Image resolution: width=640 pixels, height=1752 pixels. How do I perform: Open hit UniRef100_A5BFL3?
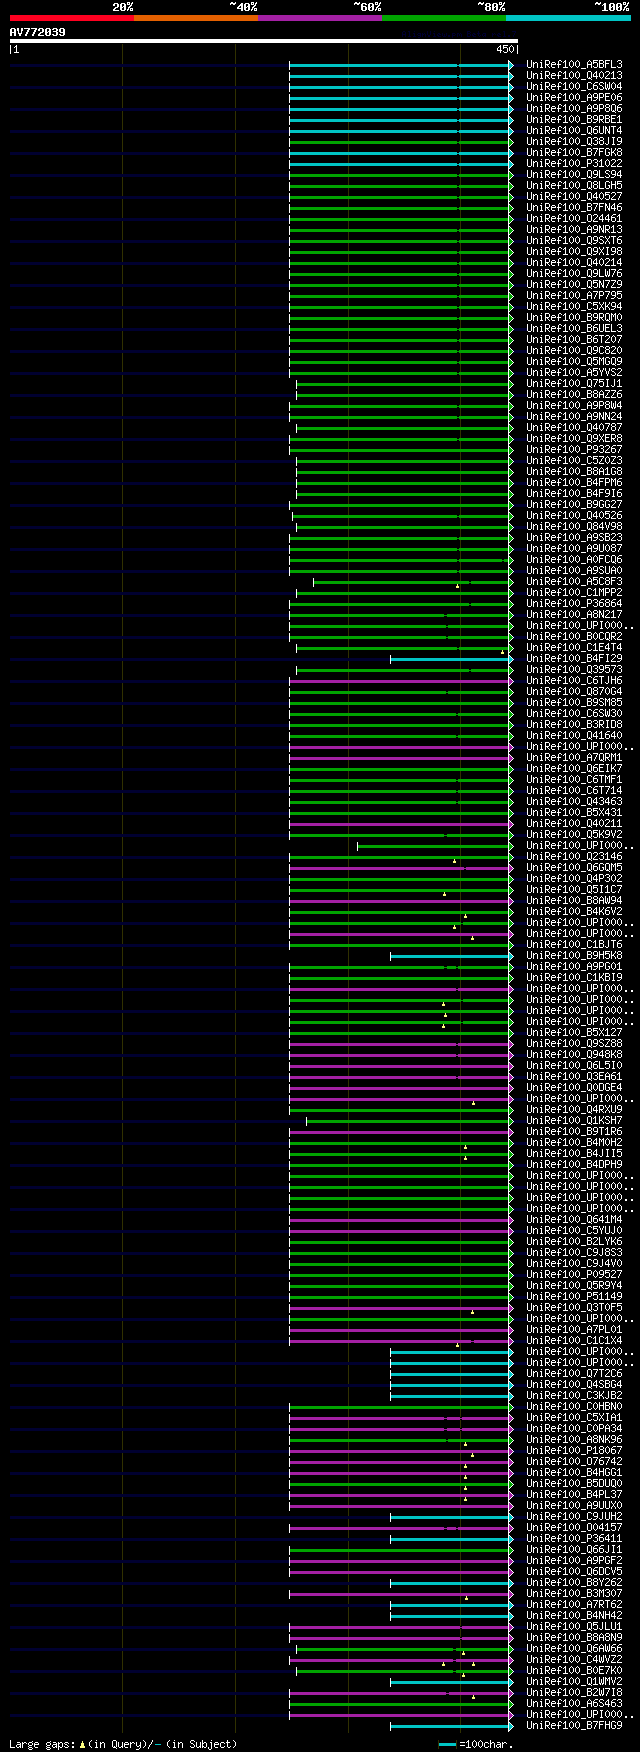(x=574, y=65)
